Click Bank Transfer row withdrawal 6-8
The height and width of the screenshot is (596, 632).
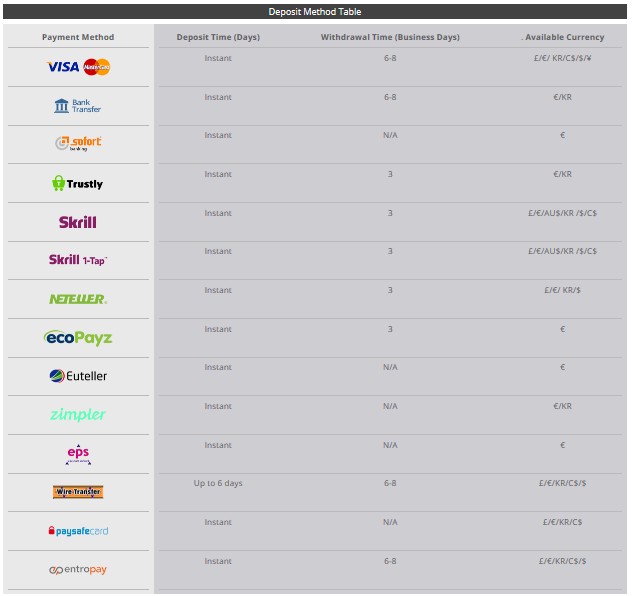390,97
